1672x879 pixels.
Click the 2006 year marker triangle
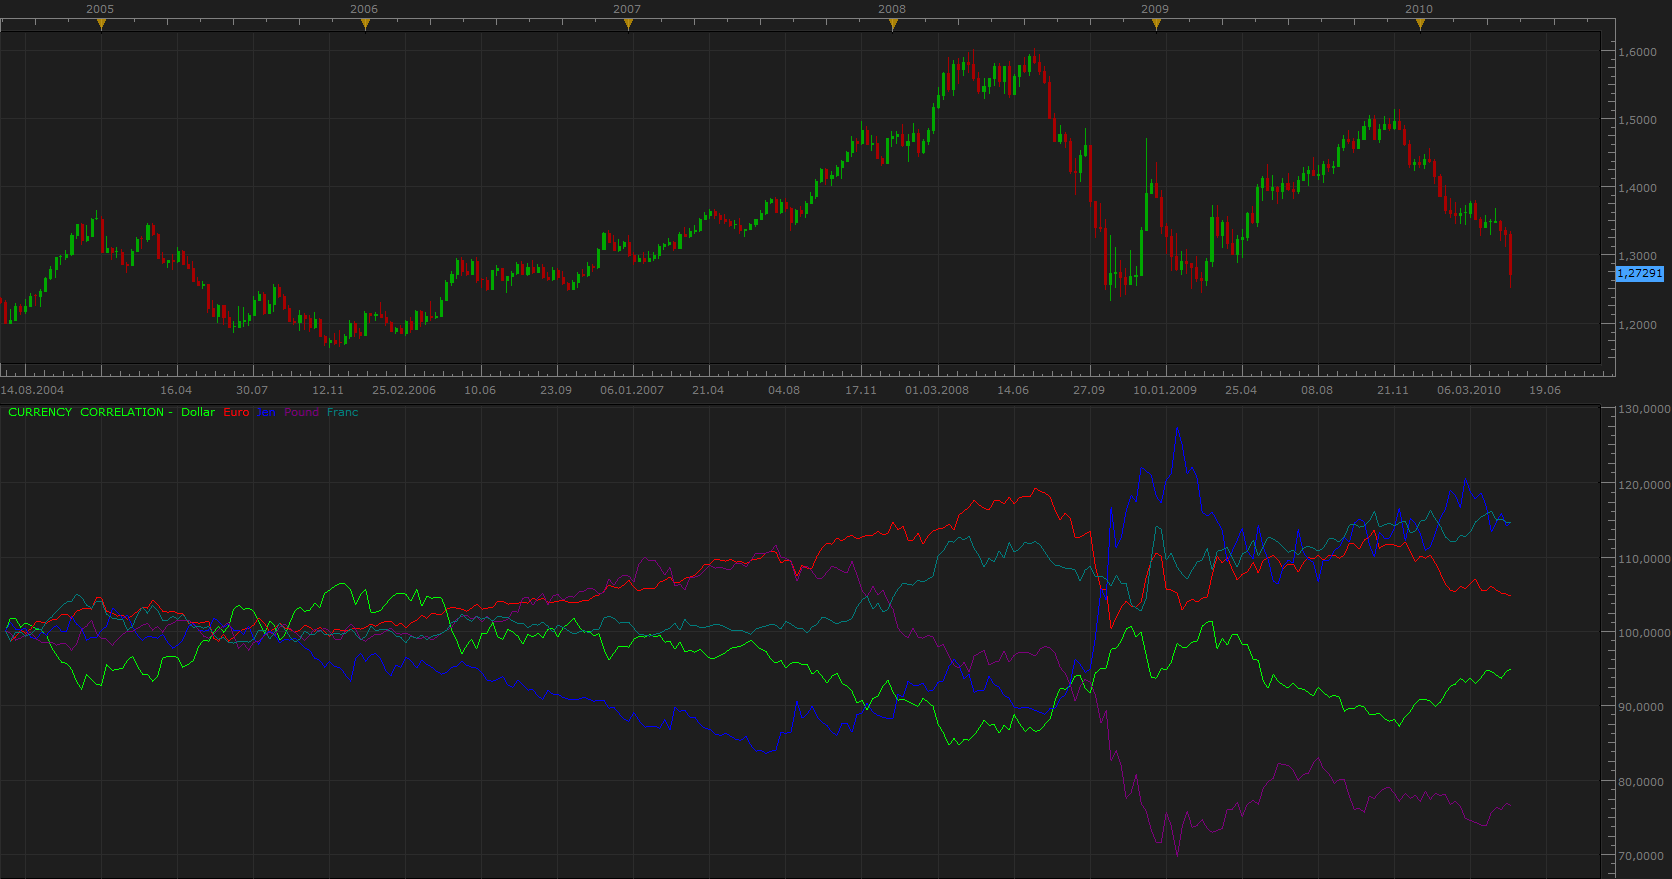(x=365, y=25)
